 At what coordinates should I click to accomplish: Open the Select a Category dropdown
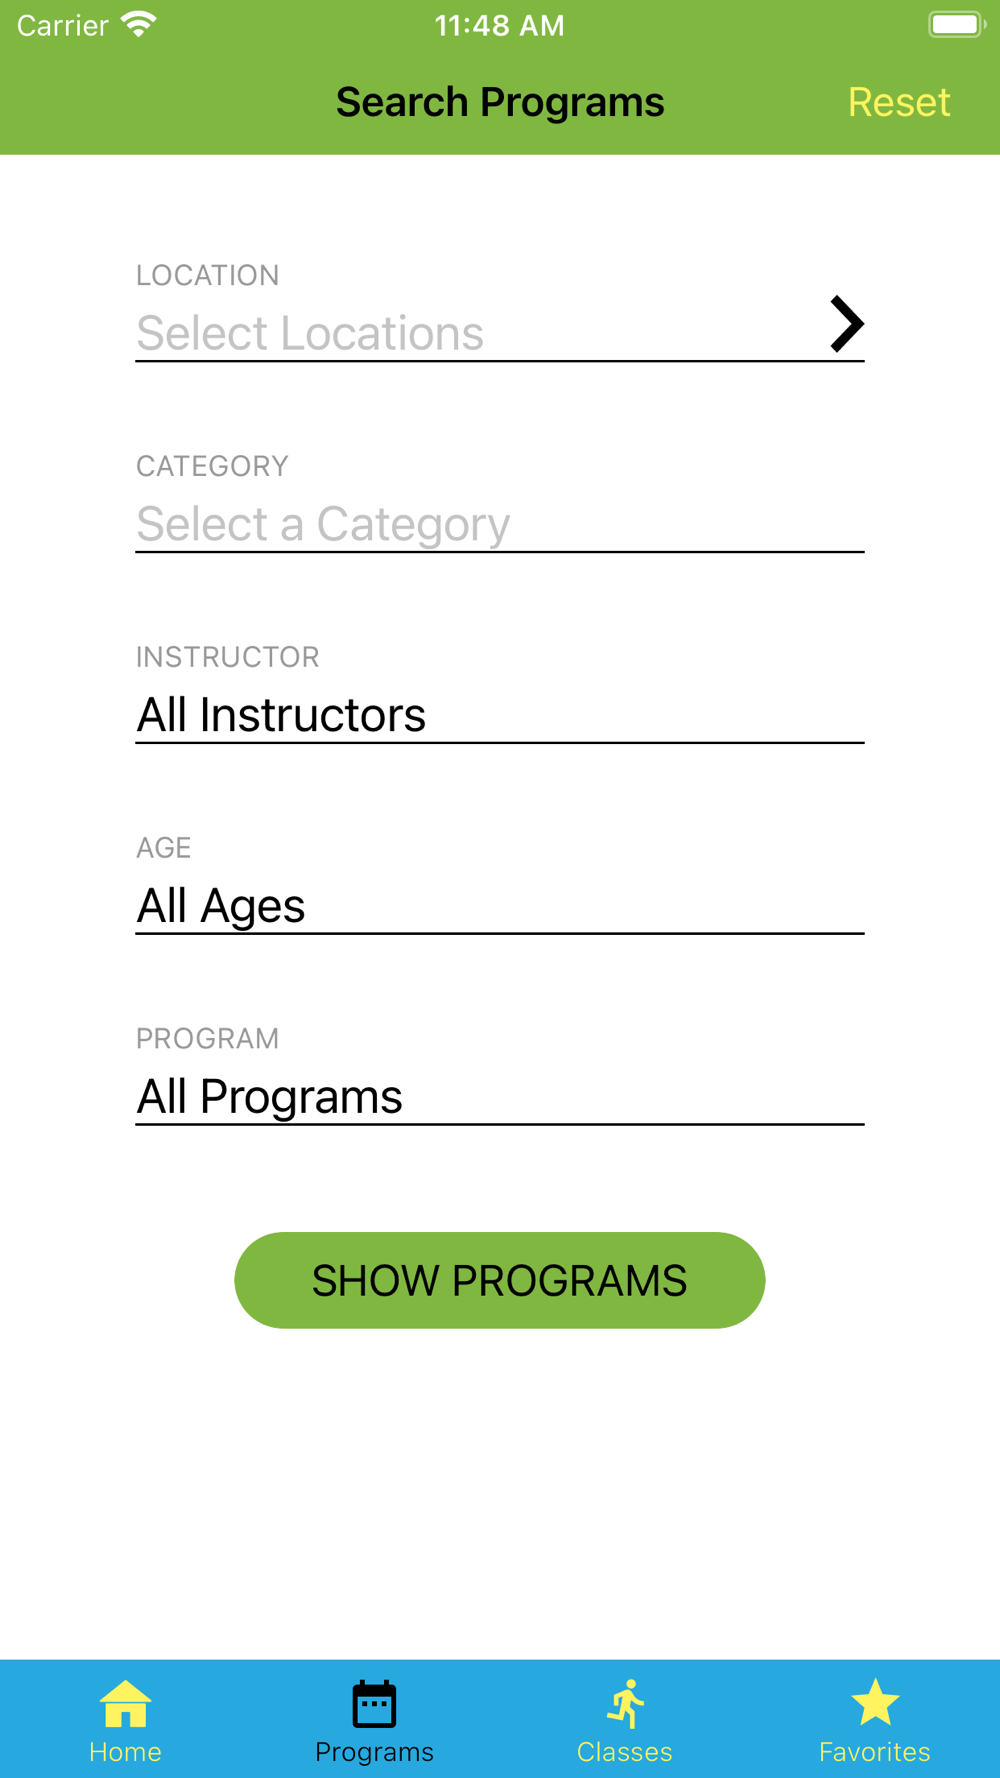pos(500,524)
